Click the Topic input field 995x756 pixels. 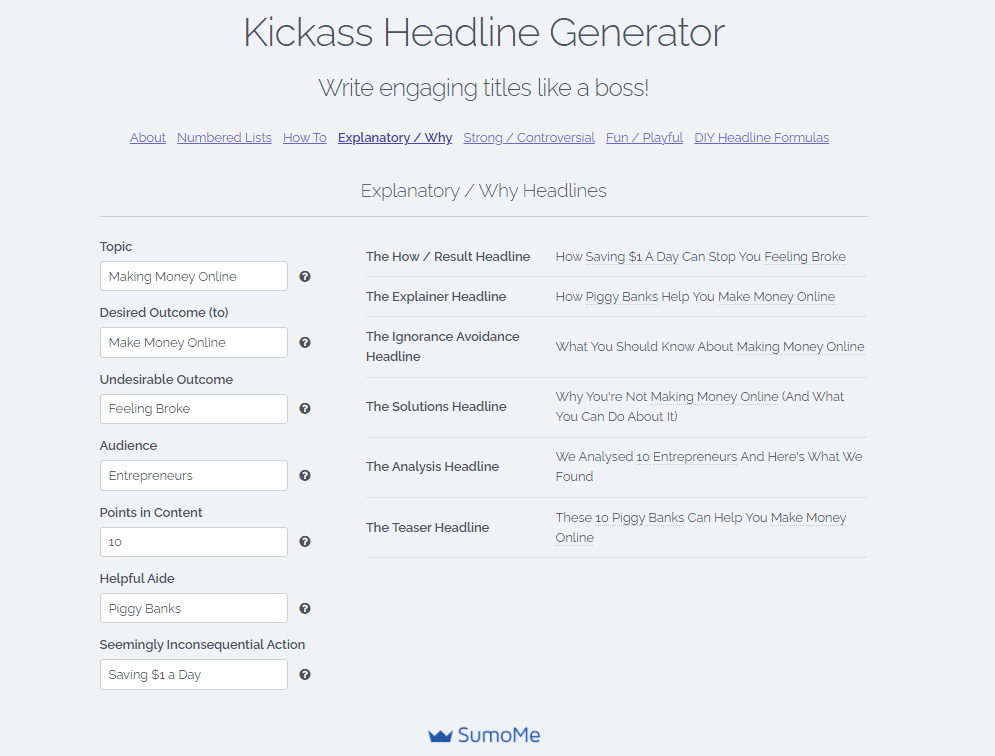coord(194,276)
